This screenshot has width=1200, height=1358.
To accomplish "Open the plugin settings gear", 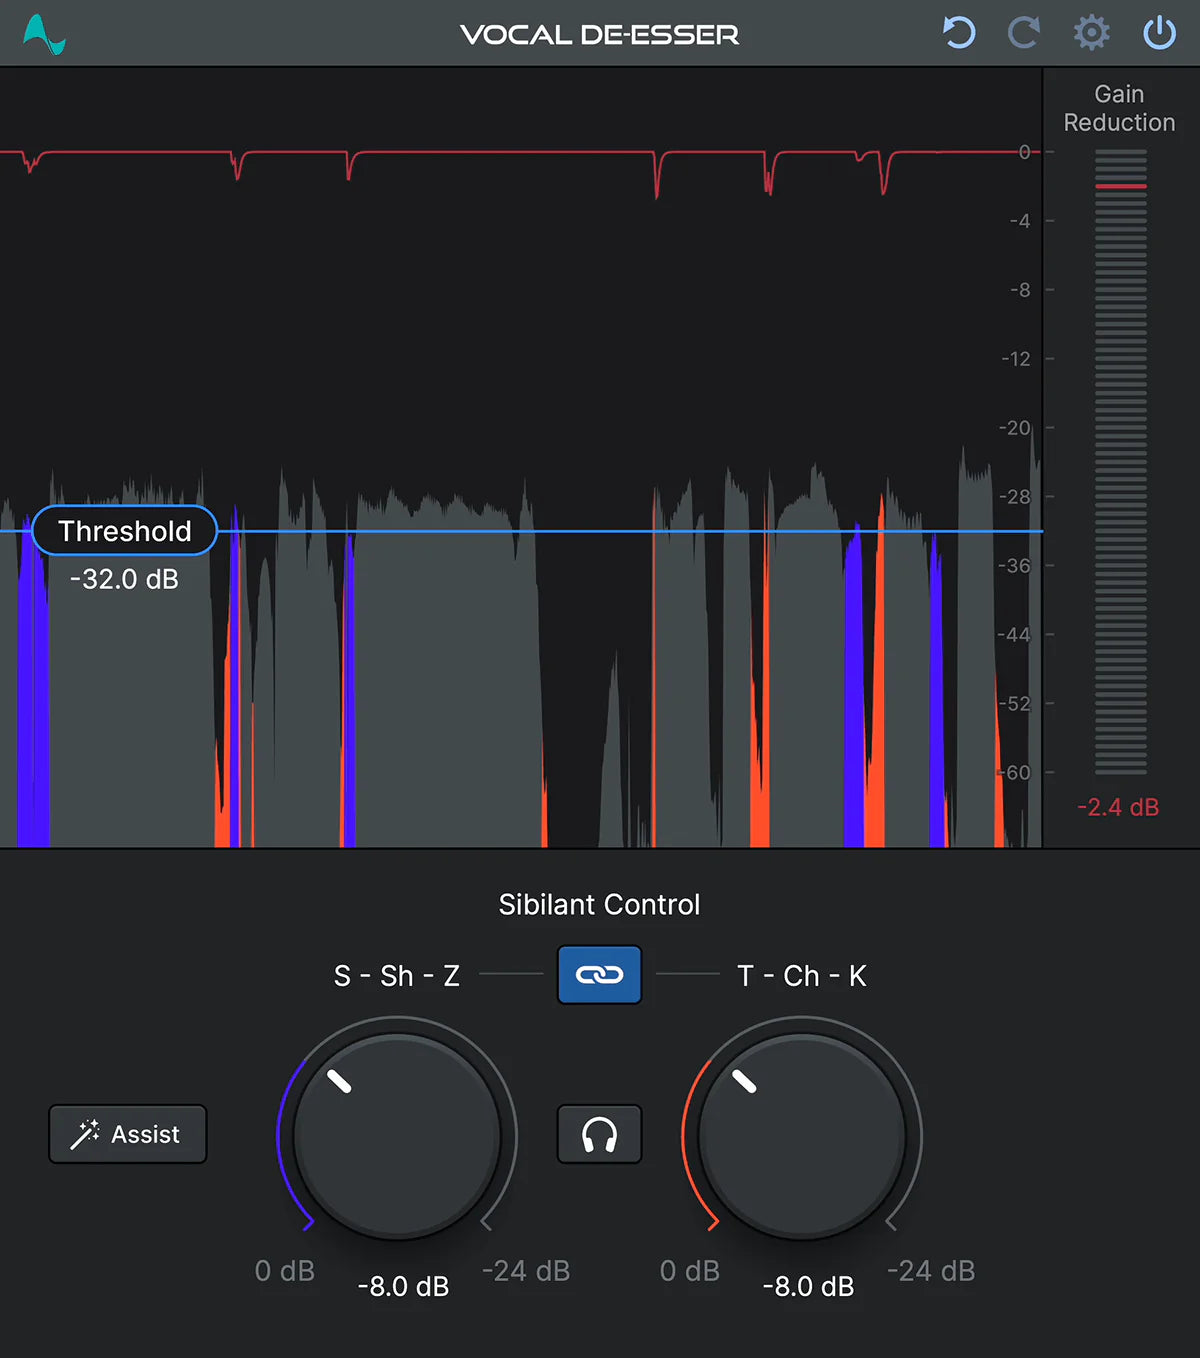I will pyautogui.click(x=1091, y=33).
